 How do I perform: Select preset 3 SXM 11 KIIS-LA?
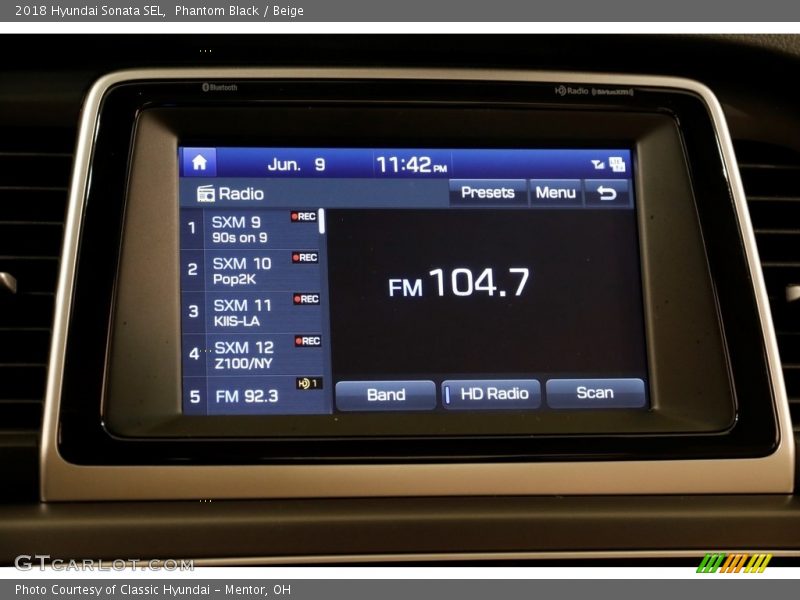pyautogui.click(x=254, y=312)
